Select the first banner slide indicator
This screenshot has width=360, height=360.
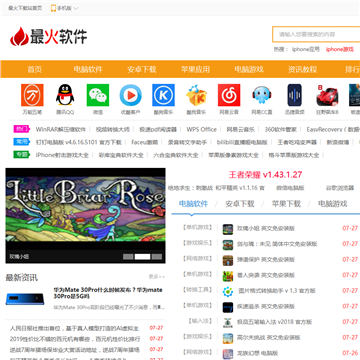(128, 256)
